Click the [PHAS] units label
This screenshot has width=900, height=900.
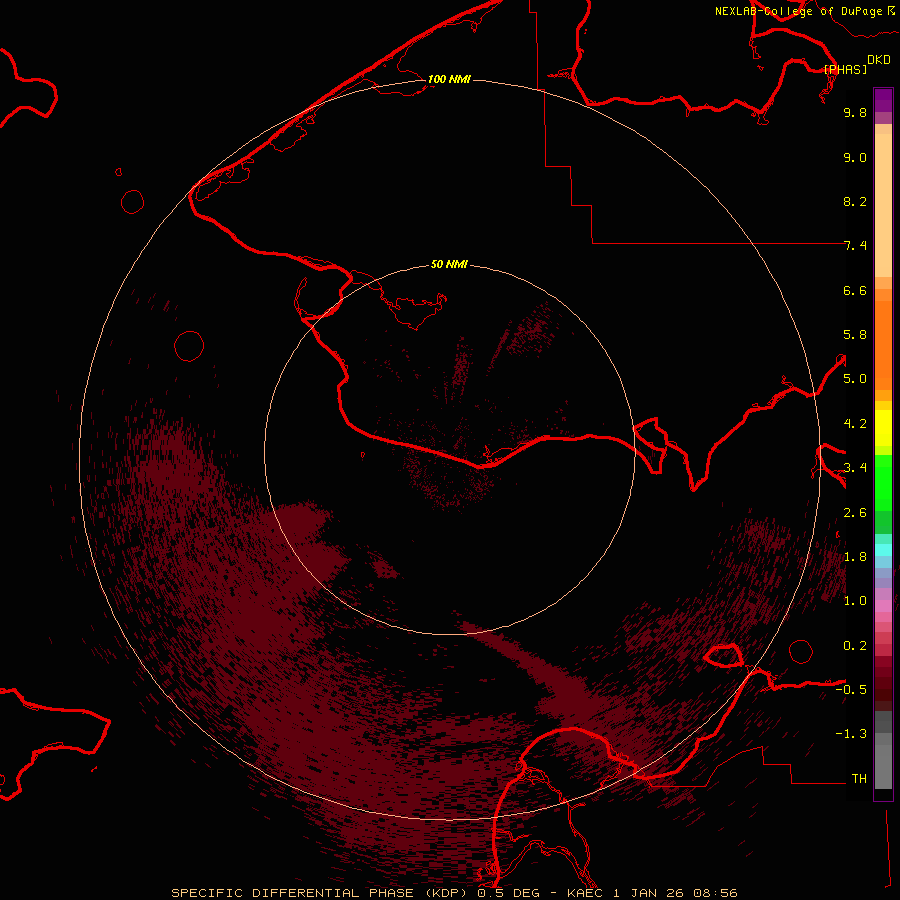point(845,69)
